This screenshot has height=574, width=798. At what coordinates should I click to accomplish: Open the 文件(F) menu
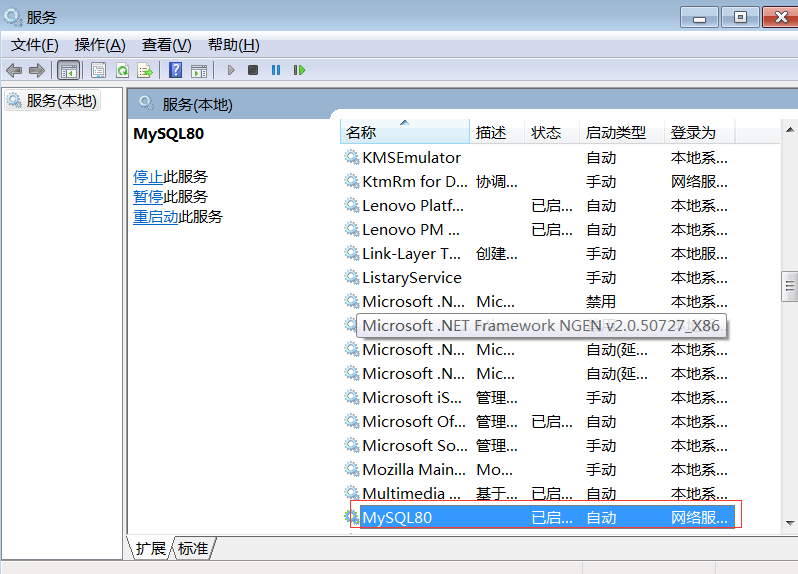pyautogui.click(x=35, y=45)
